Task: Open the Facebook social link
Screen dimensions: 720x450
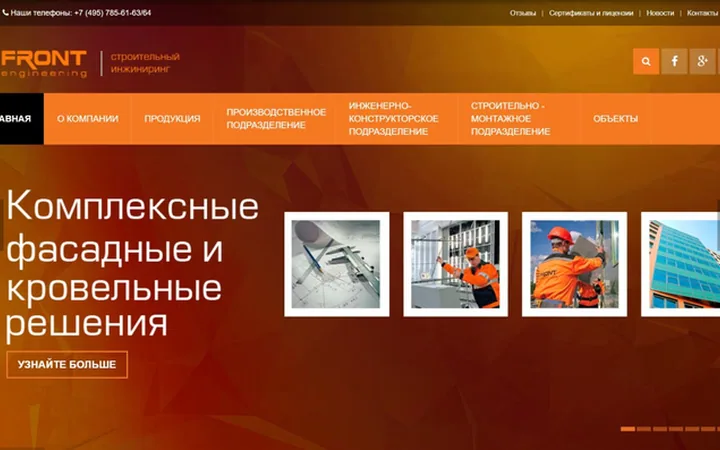Action: click(x=675, y=61)
